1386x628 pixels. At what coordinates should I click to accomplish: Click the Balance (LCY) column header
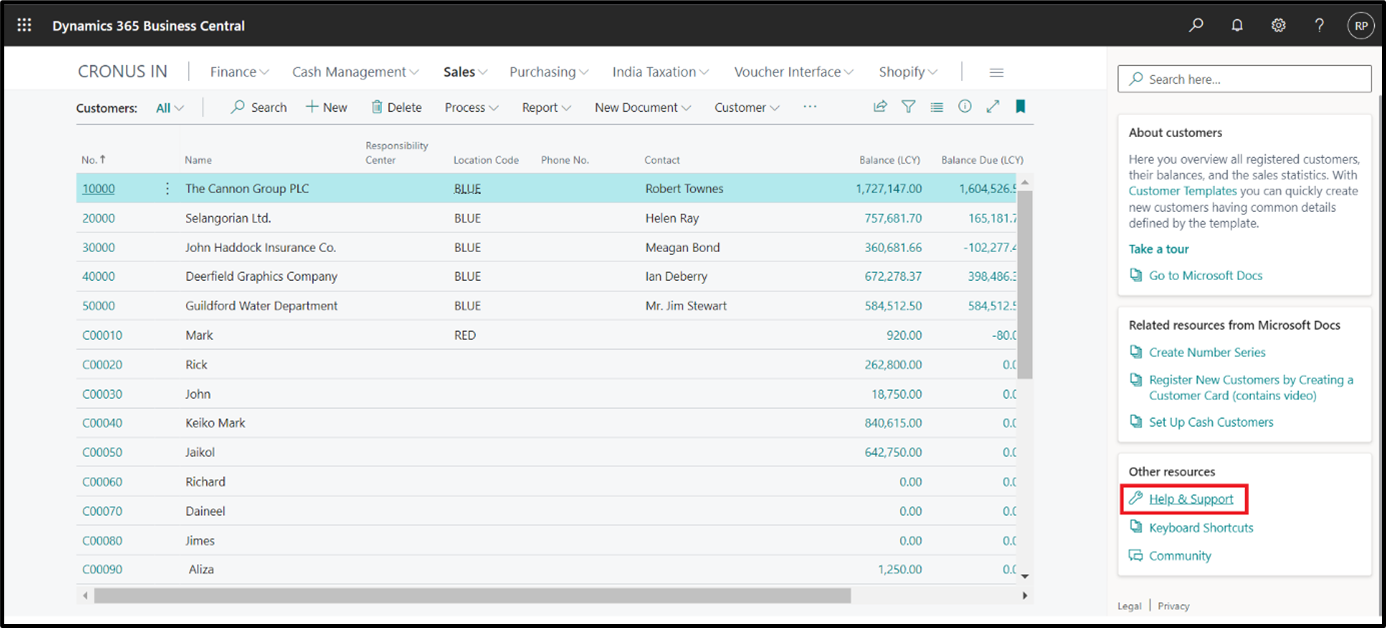[x=891, y=160]
